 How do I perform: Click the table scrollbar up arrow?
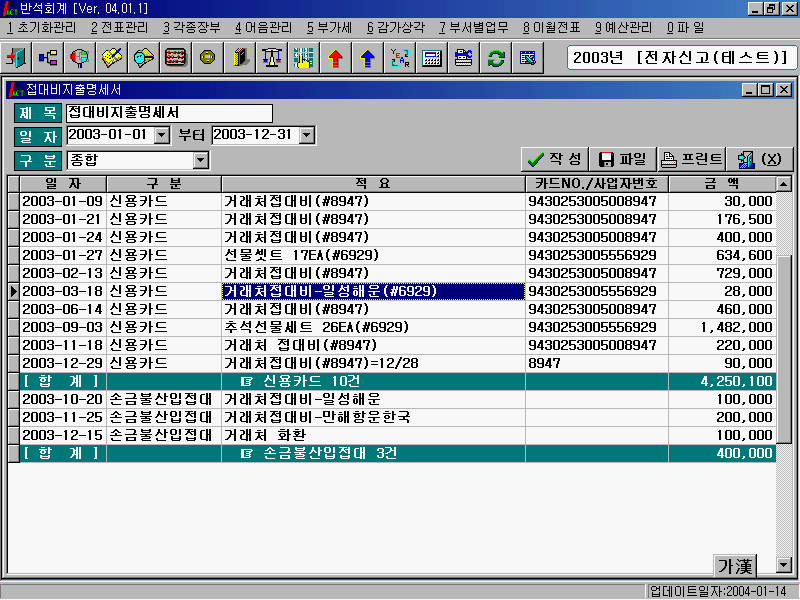783,184
